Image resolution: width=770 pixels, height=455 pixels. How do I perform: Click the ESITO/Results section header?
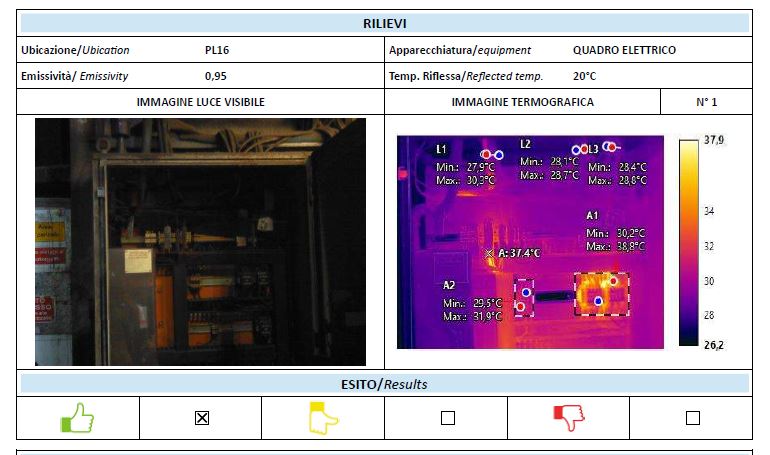(x=384, y=384)
